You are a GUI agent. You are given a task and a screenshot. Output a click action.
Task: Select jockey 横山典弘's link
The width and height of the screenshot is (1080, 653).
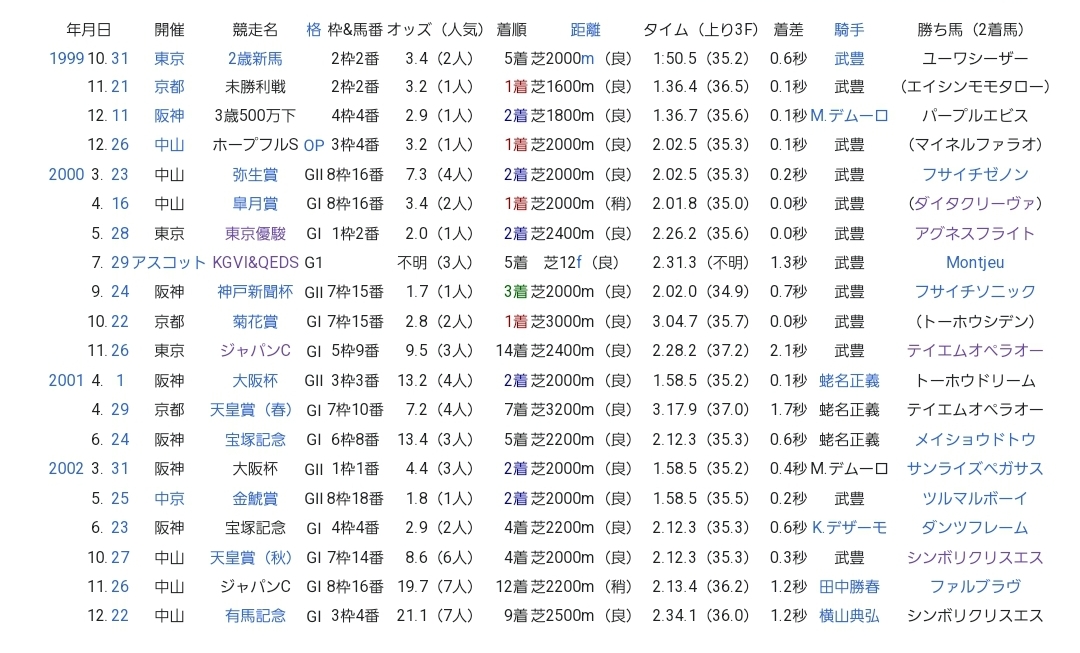[x=849, y=616]
